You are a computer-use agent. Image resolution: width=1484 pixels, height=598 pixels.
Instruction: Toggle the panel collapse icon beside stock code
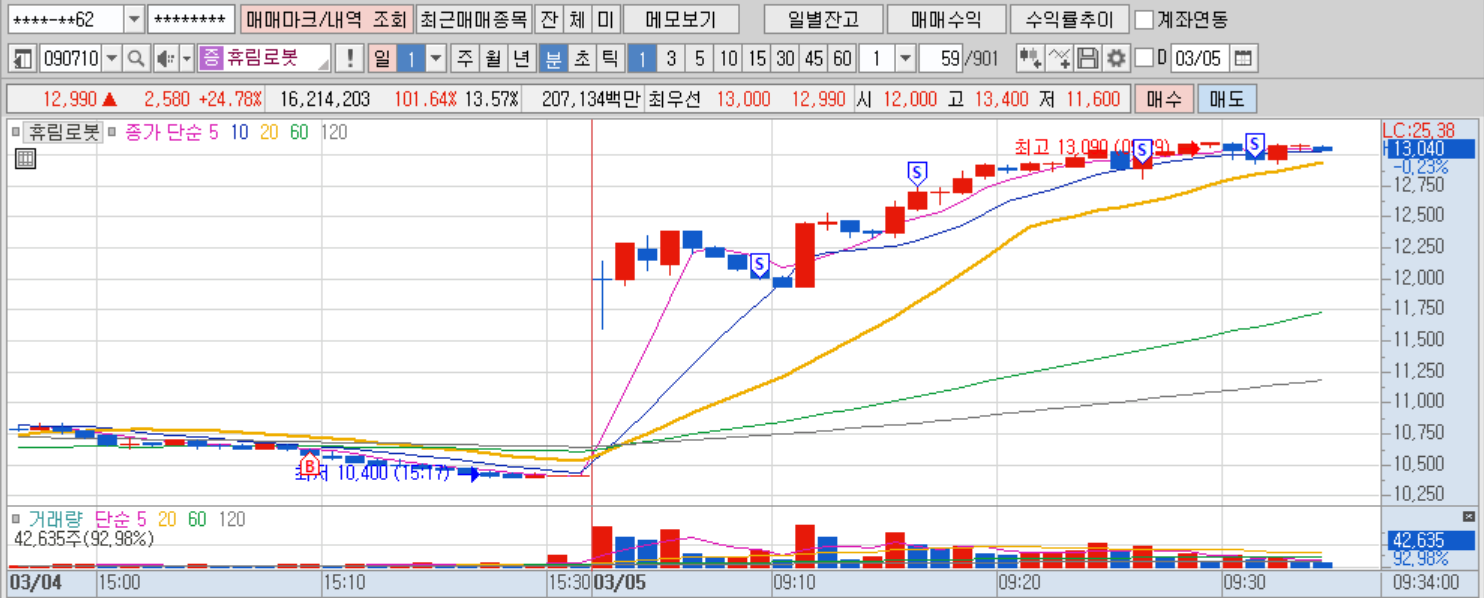23,58
